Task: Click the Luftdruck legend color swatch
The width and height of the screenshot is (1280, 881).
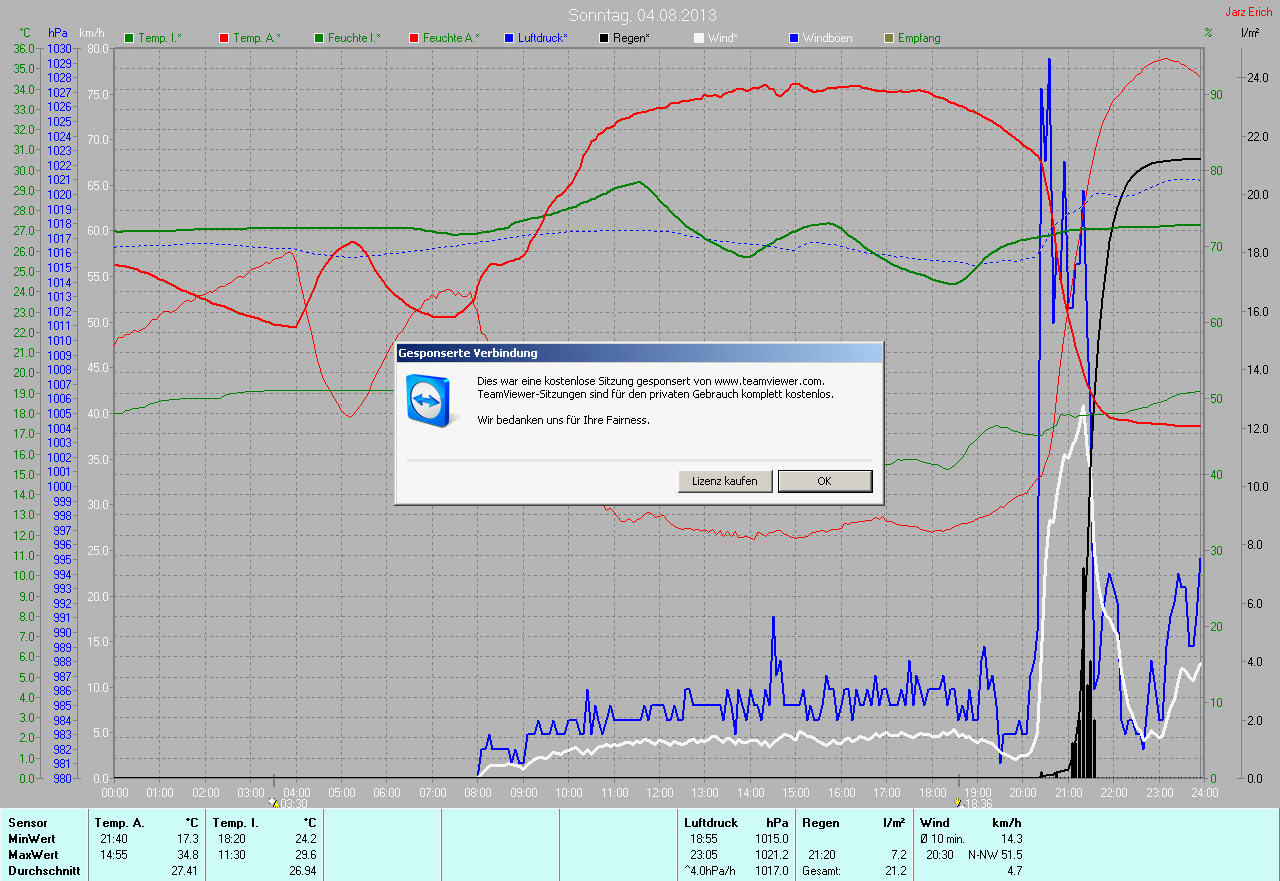Action: point(510,38)
